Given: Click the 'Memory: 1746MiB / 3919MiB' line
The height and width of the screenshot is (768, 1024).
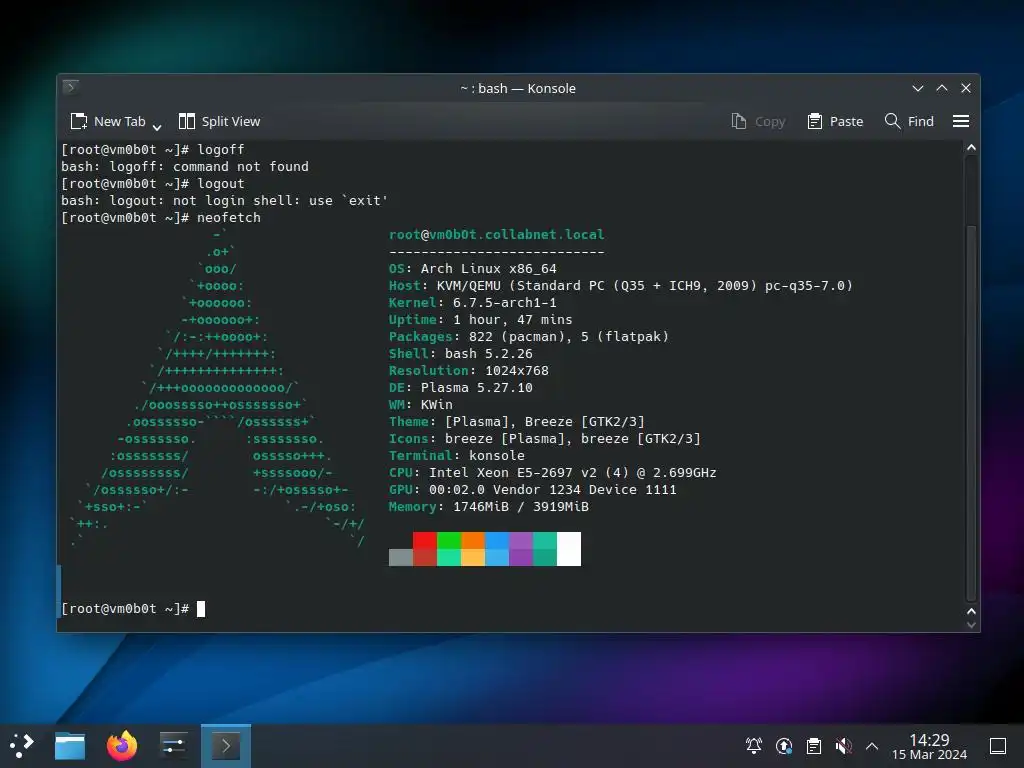Looking at the screenshot, I should (x=488, y=506).
